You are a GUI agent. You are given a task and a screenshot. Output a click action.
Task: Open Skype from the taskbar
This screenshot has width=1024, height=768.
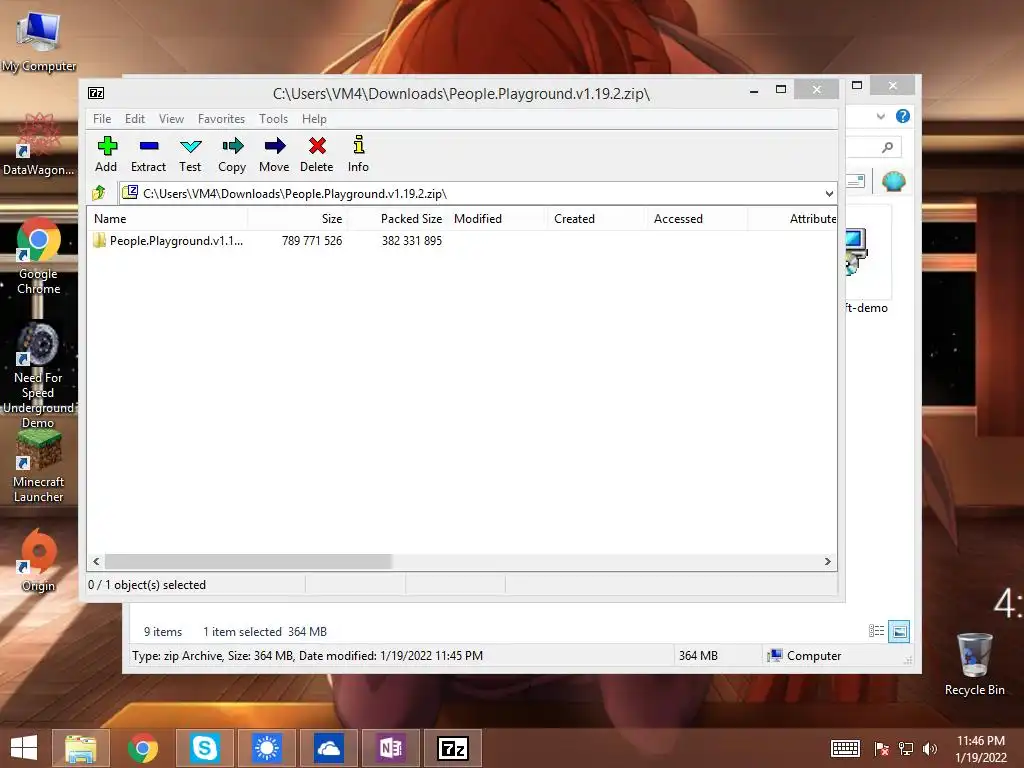pyautogui.click(x=204, y=748)
